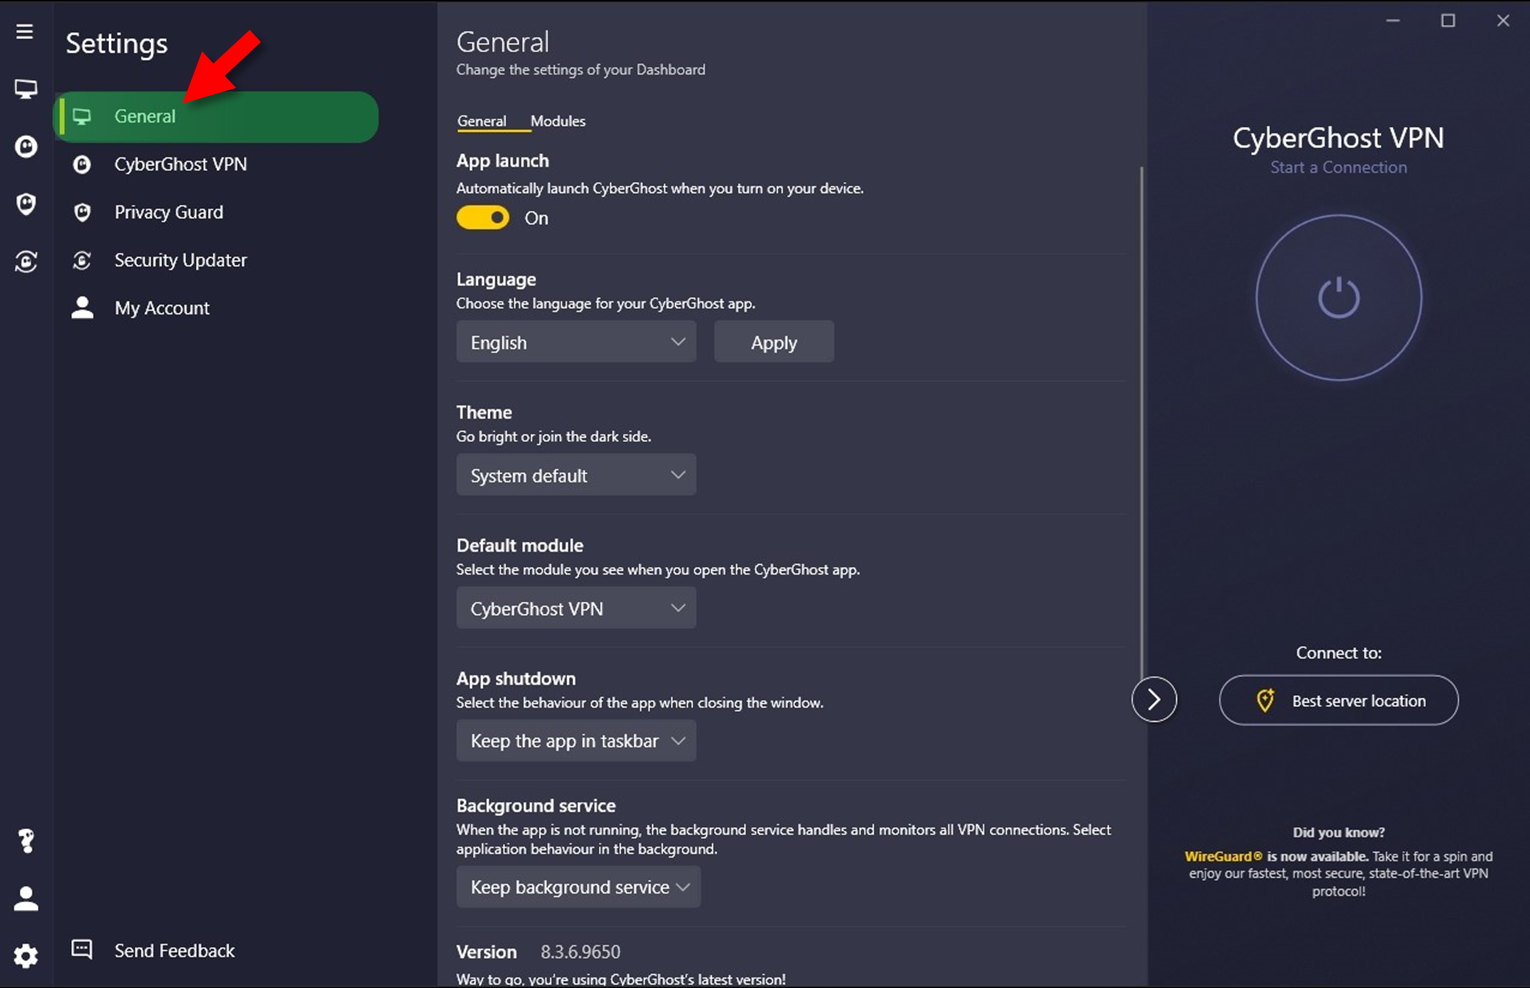1530x988 pixels.
Task: Click the account person icon in left rail
Action: (26, 899)
